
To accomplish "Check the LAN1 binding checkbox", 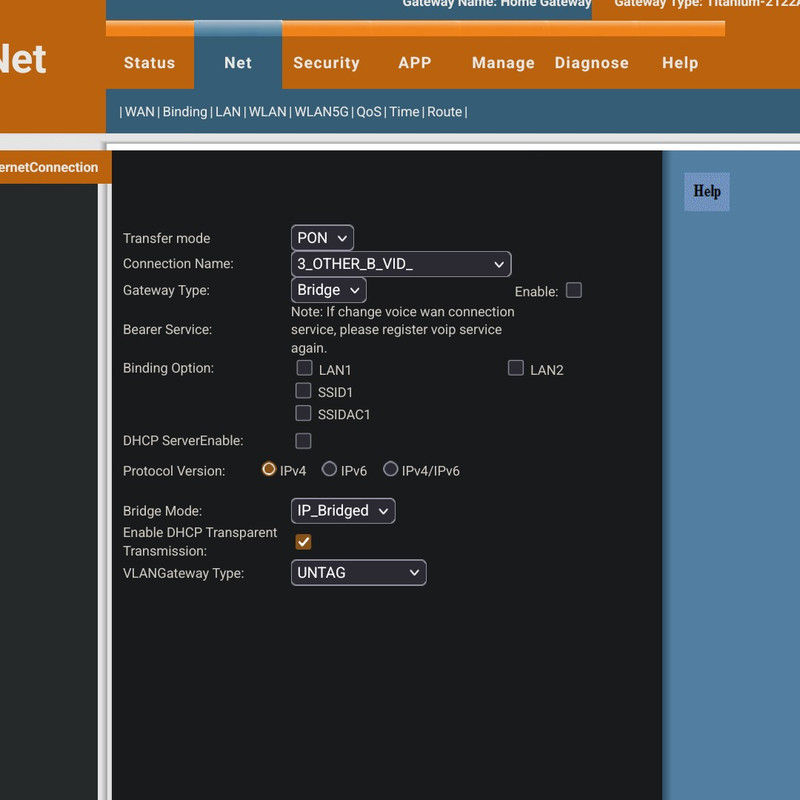I will pos(304,368).
